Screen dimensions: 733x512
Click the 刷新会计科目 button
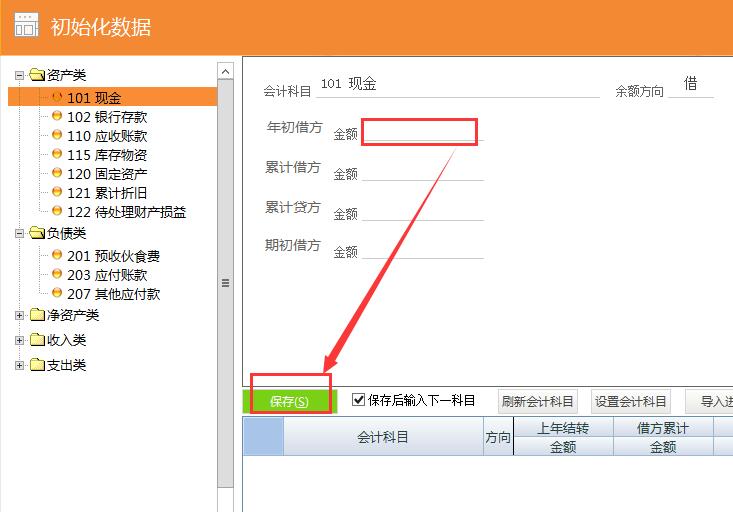(538, 402)
